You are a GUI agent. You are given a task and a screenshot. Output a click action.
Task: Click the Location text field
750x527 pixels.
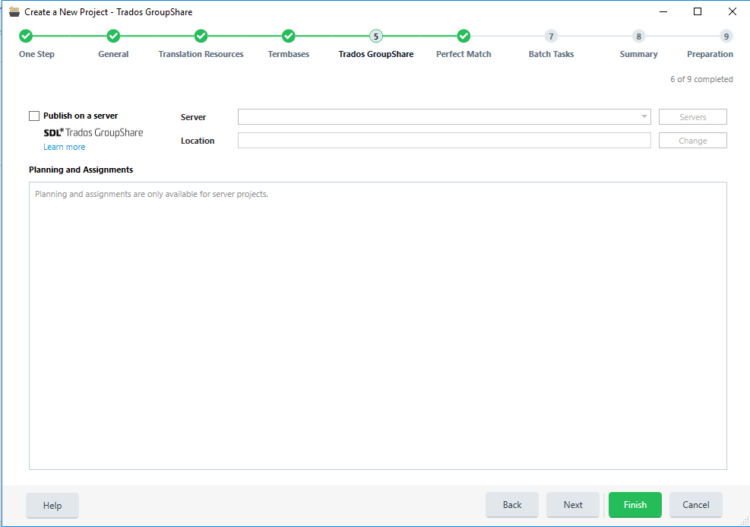click(x=443, y=141)
